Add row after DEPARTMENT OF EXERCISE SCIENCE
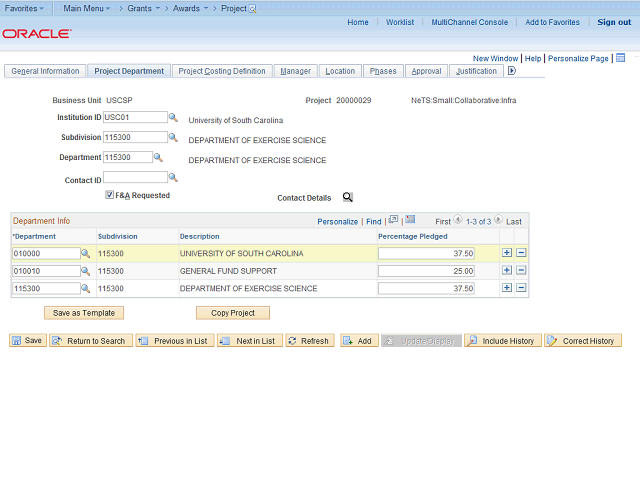The width and height of the screenshot is (640, 480). [x=507, y=288]
